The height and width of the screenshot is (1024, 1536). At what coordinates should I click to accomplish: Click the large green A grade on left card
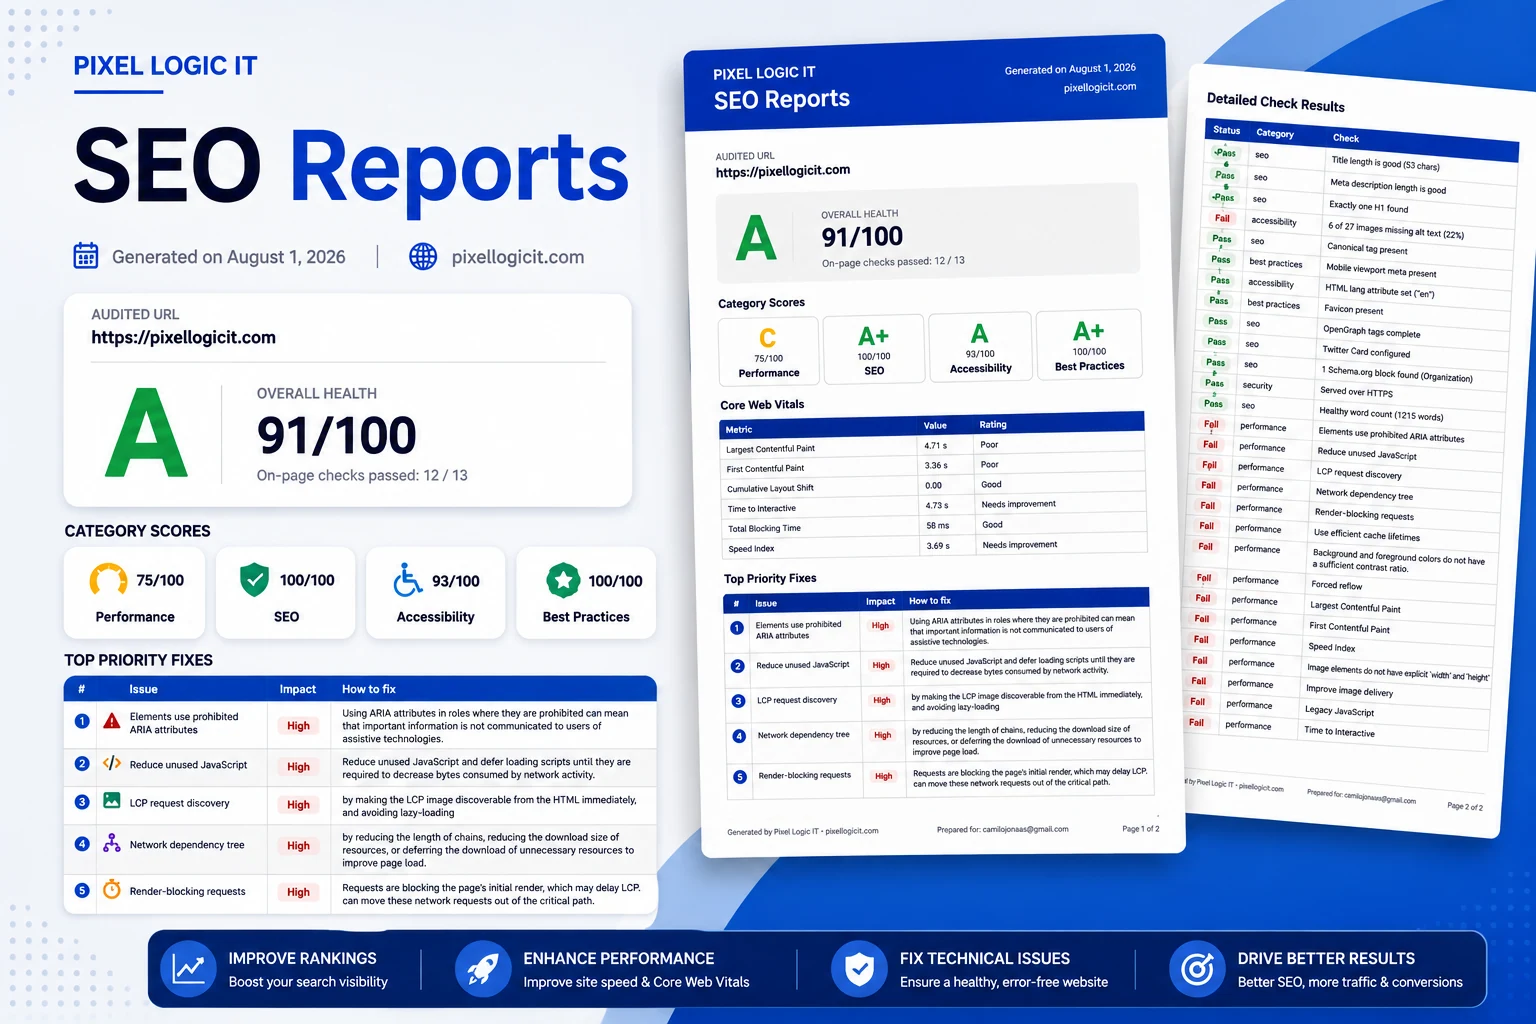[146, 433]
